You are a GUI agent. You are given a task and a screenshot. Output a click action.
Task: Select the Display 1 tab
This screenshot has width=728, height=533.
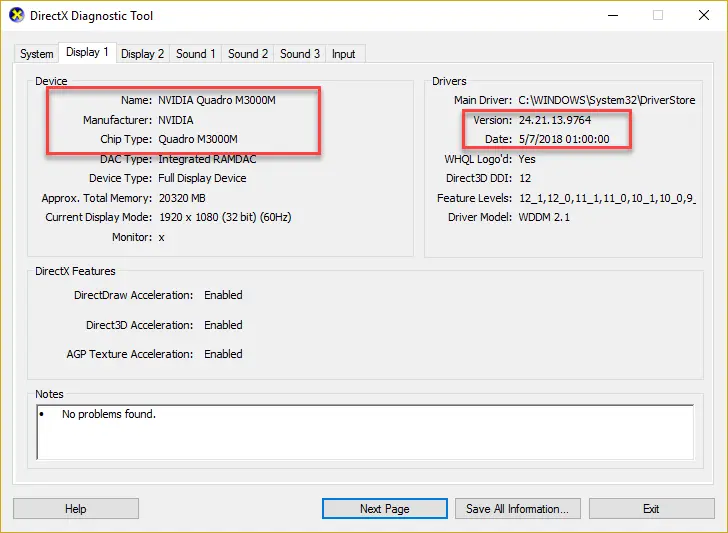[x=87, y=53]
